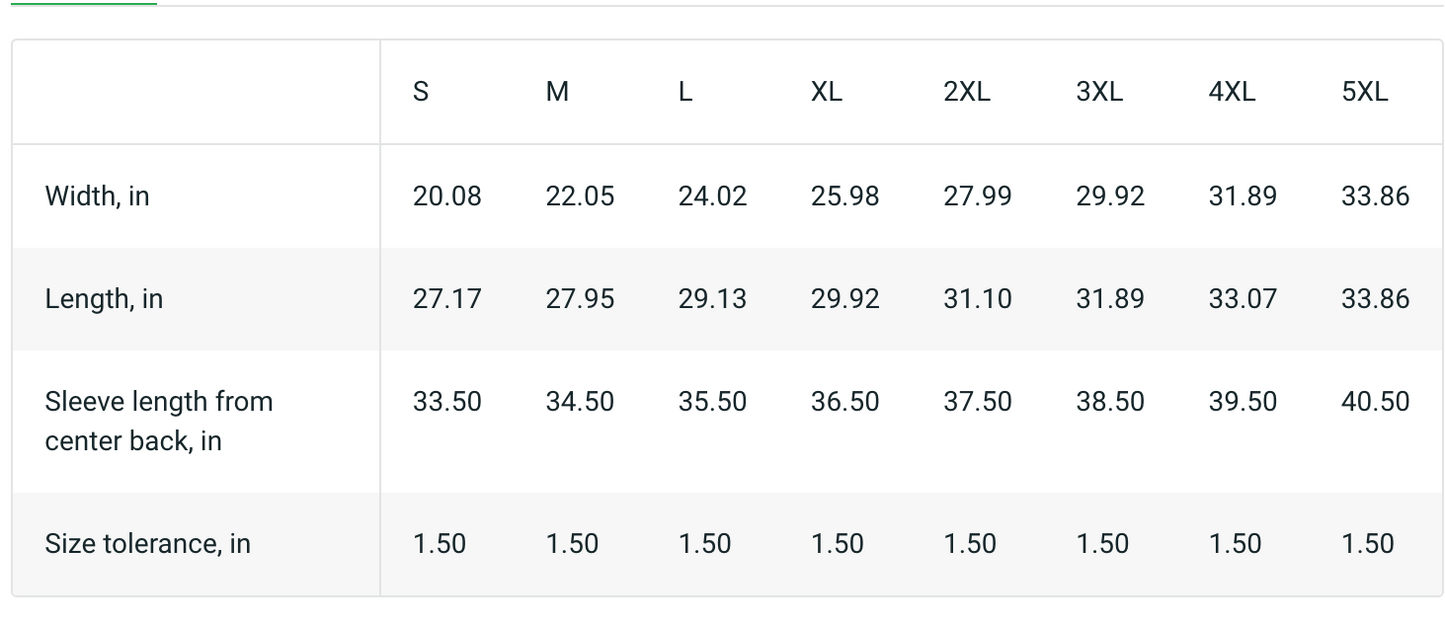The height and width of the screenshot is (625, 1445).
Task: Click the 31.10 length value for 2XL
Action: pyautogui.click(x=977, y=299)
